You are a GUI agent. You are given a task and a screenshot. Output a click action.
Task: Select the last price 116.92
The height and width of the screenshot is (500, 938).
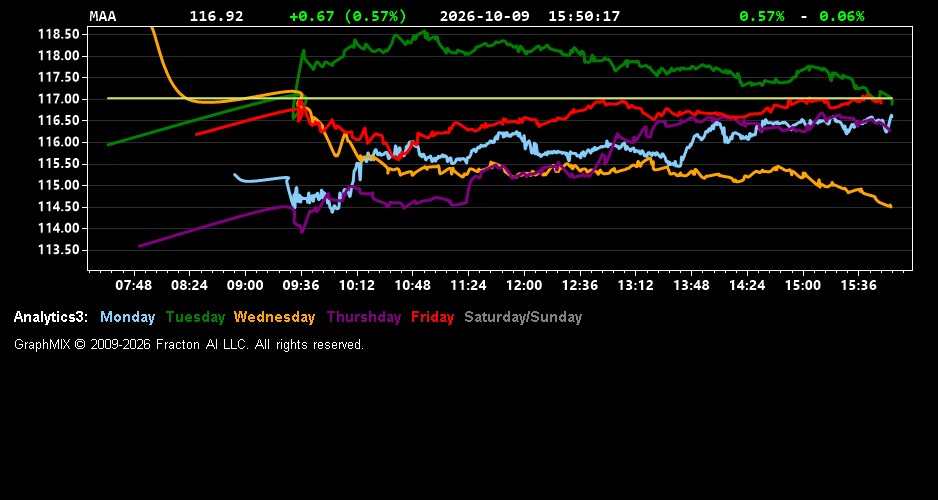217,16
